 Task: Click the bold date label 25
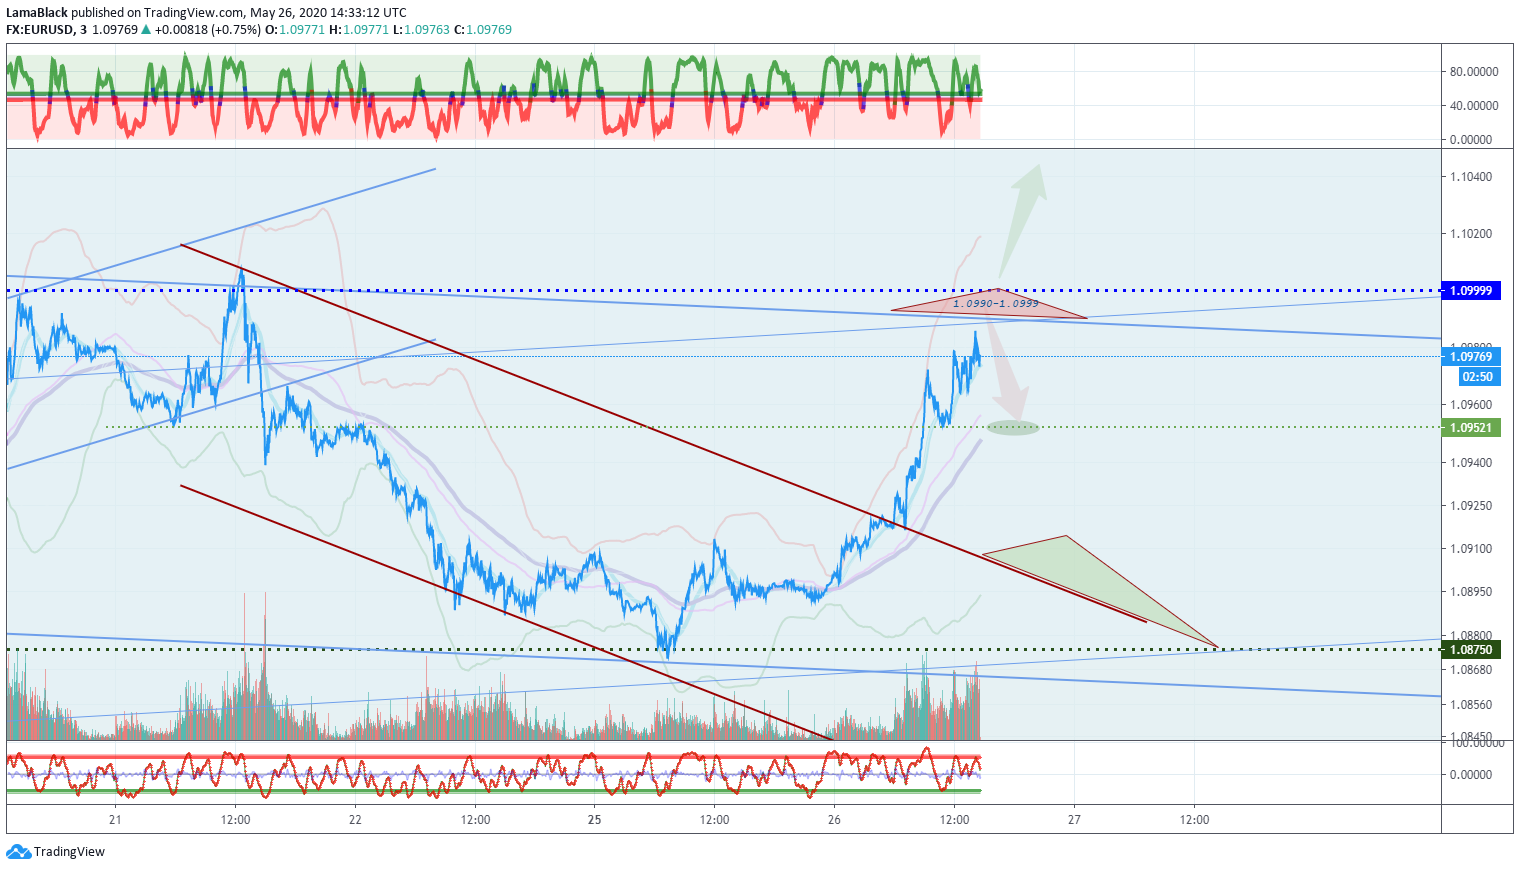pyautogui.click(x=595, y=820)
